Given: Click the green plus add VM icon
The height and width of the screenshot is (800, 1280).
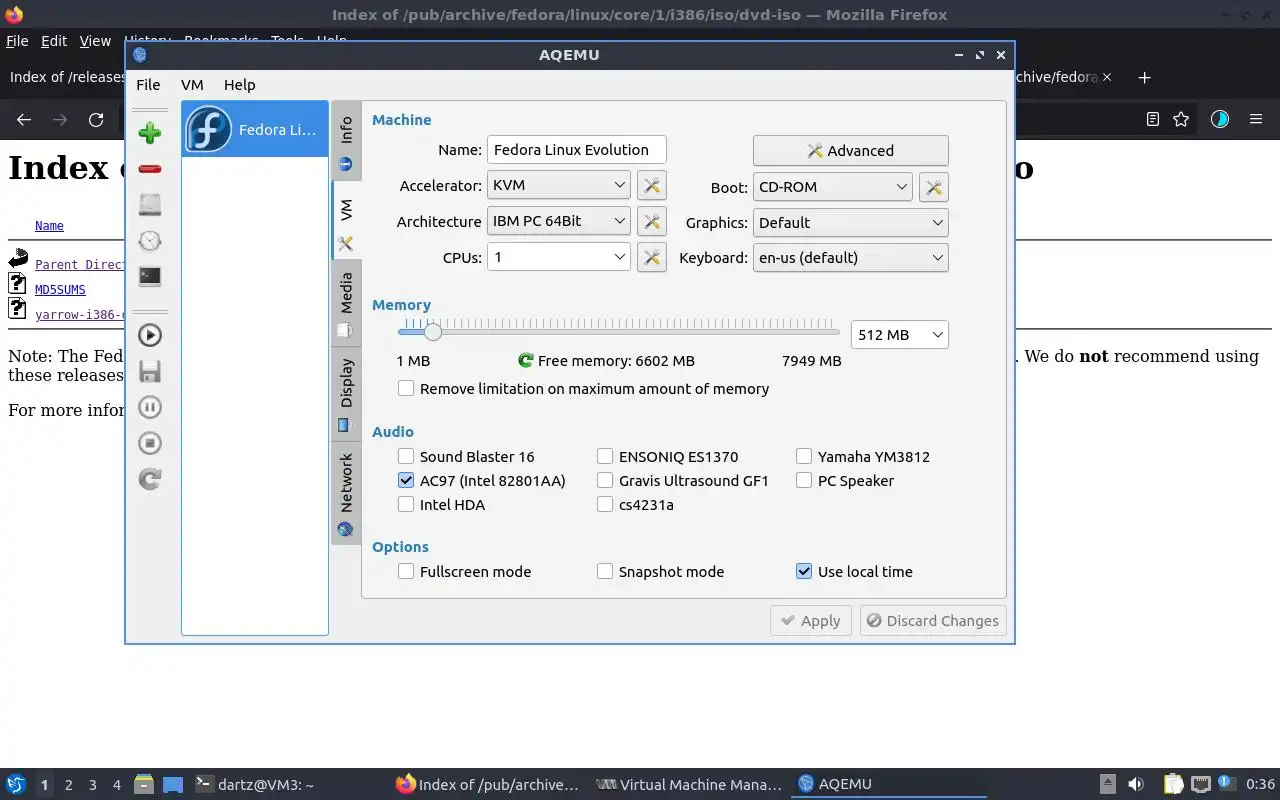Looking at the screenshot, I should (x=150, y=133).
